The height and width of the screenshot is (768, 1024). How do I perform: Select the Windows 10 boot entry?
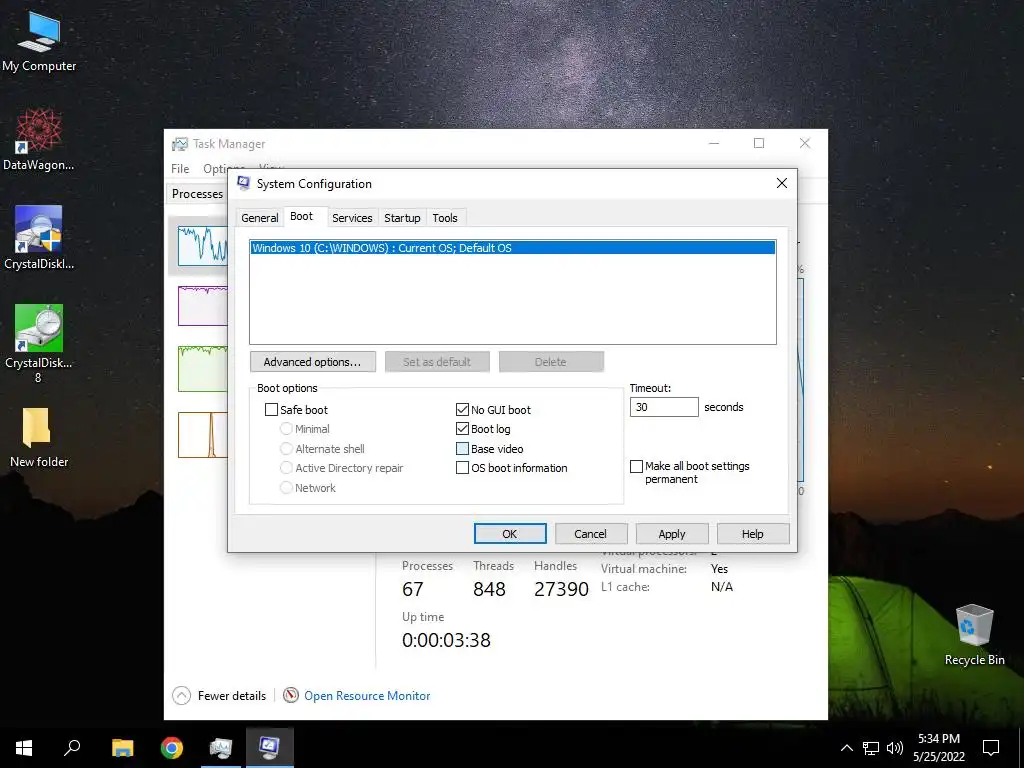pyautogui.click(x=513, y=248)
